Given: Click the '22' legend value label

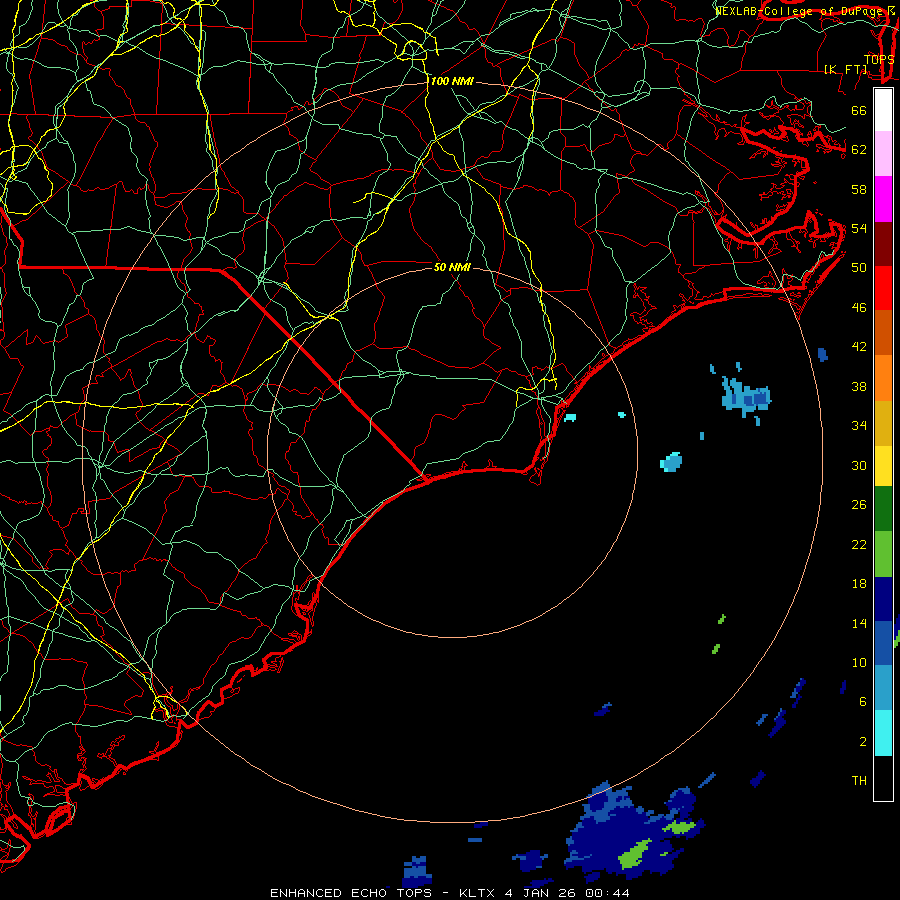Looking at the screenshot, I should click(x=859, y=544).
